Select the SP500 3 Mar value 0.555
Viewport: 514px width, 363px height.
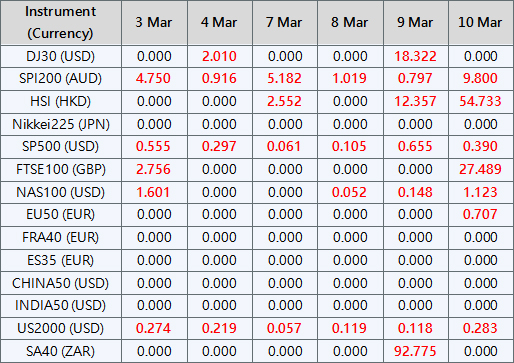153,146
